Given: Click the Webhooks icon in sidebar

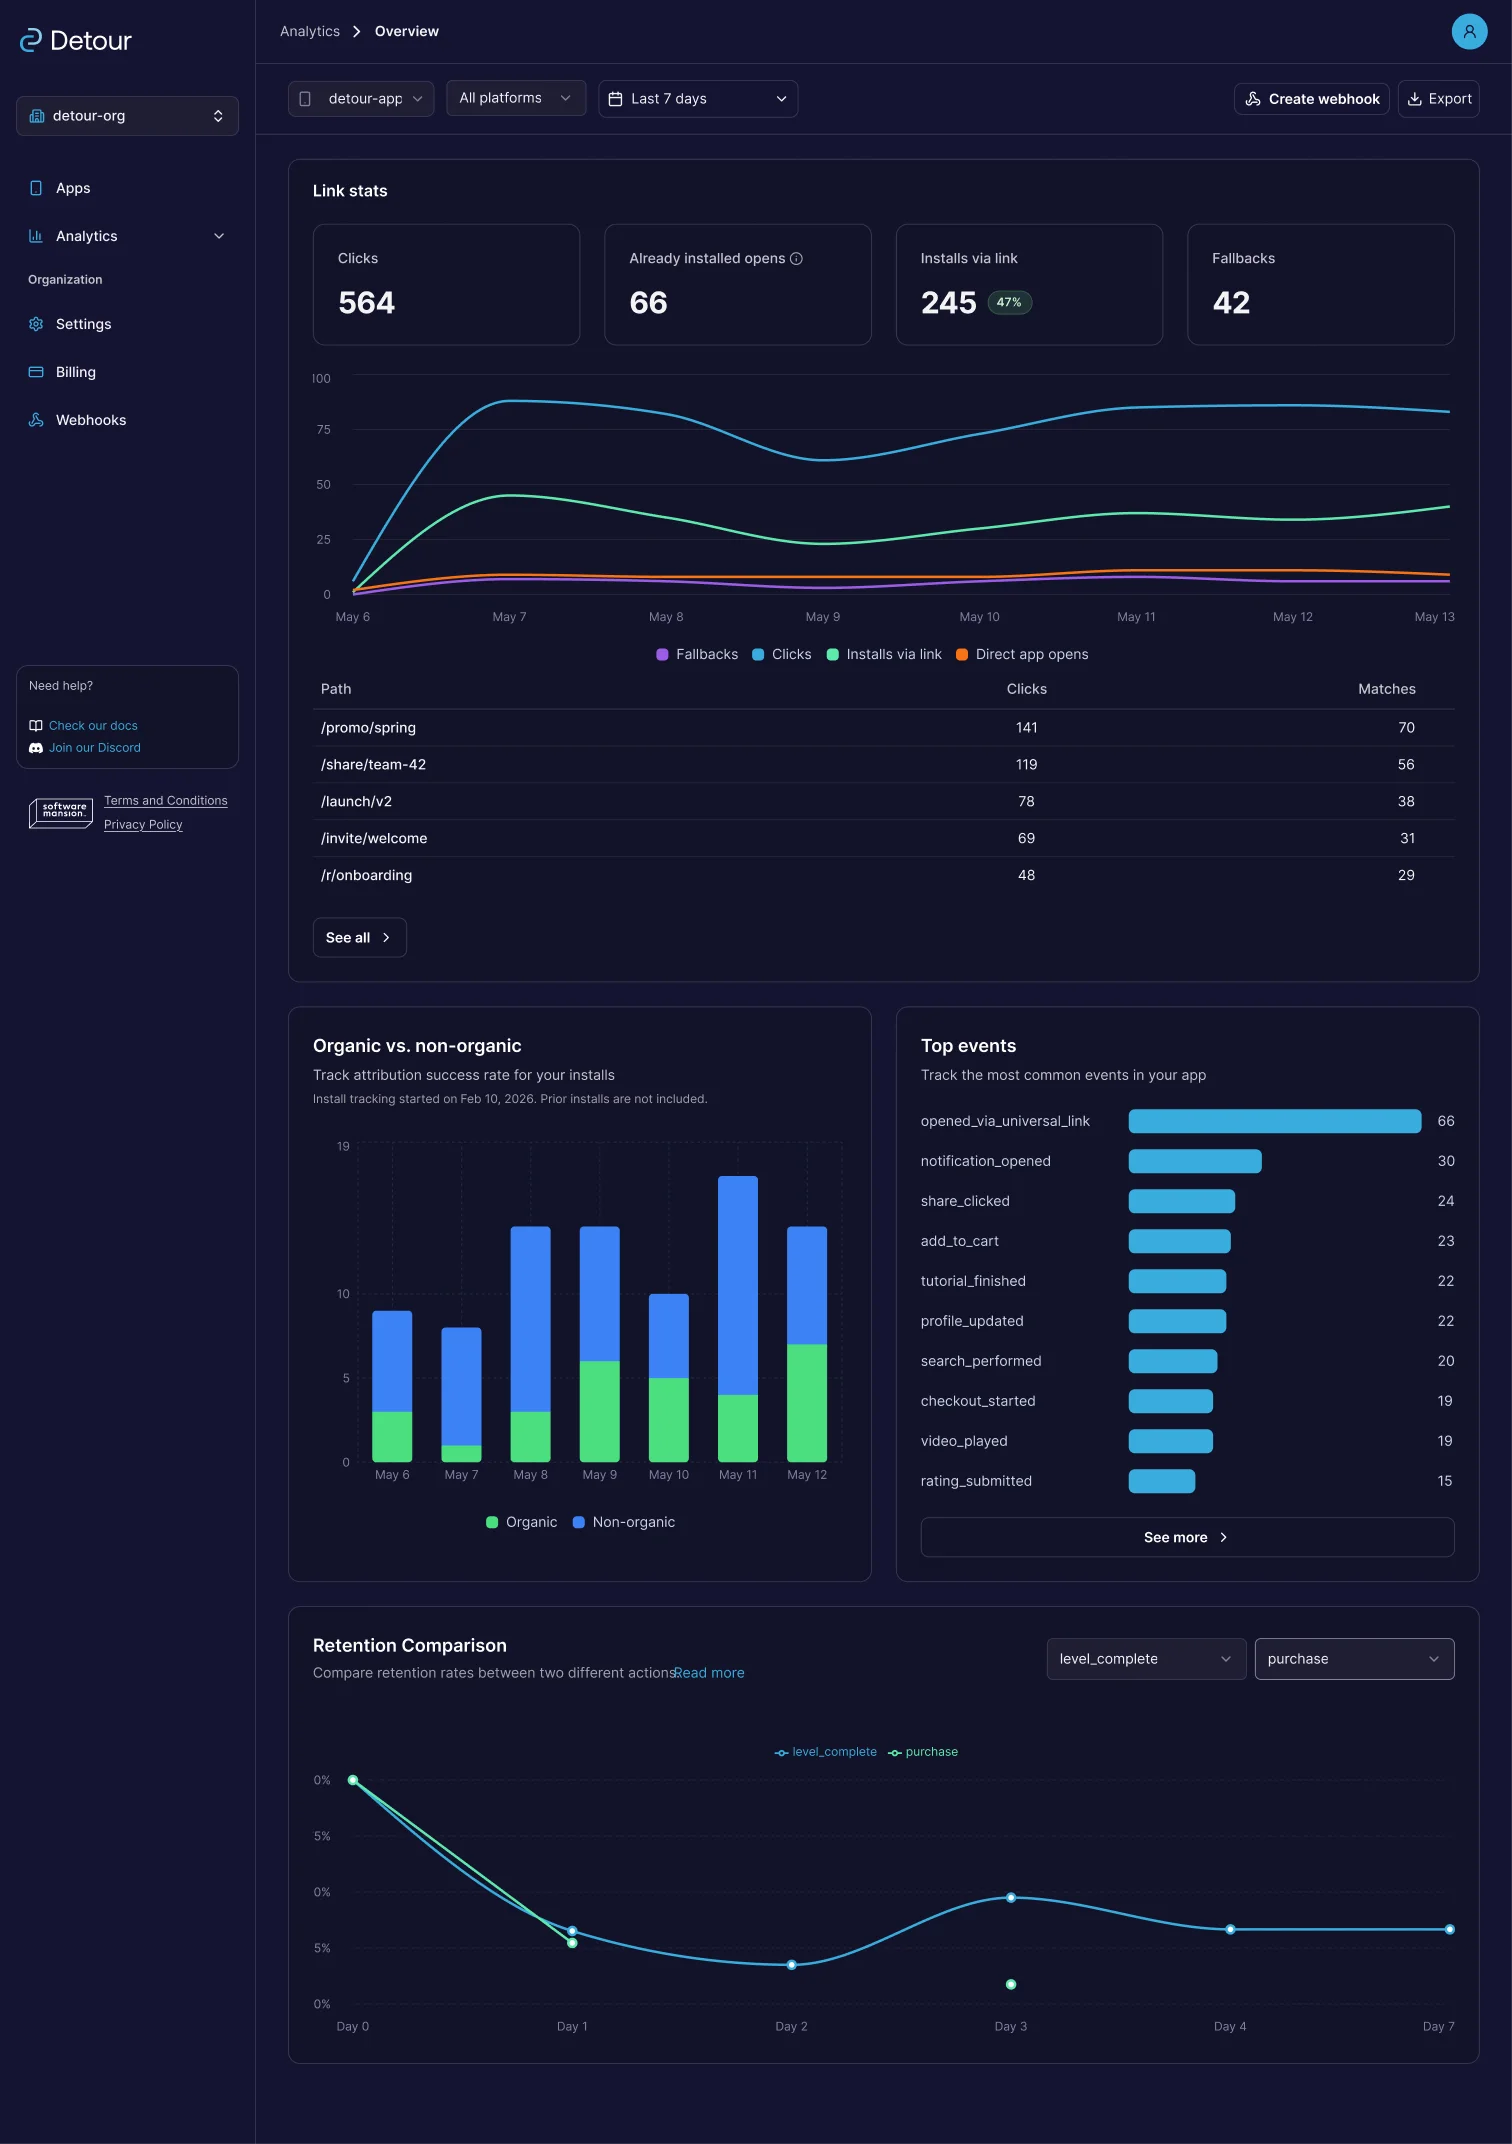Looking at the screenshot, I should pos(36,420).
